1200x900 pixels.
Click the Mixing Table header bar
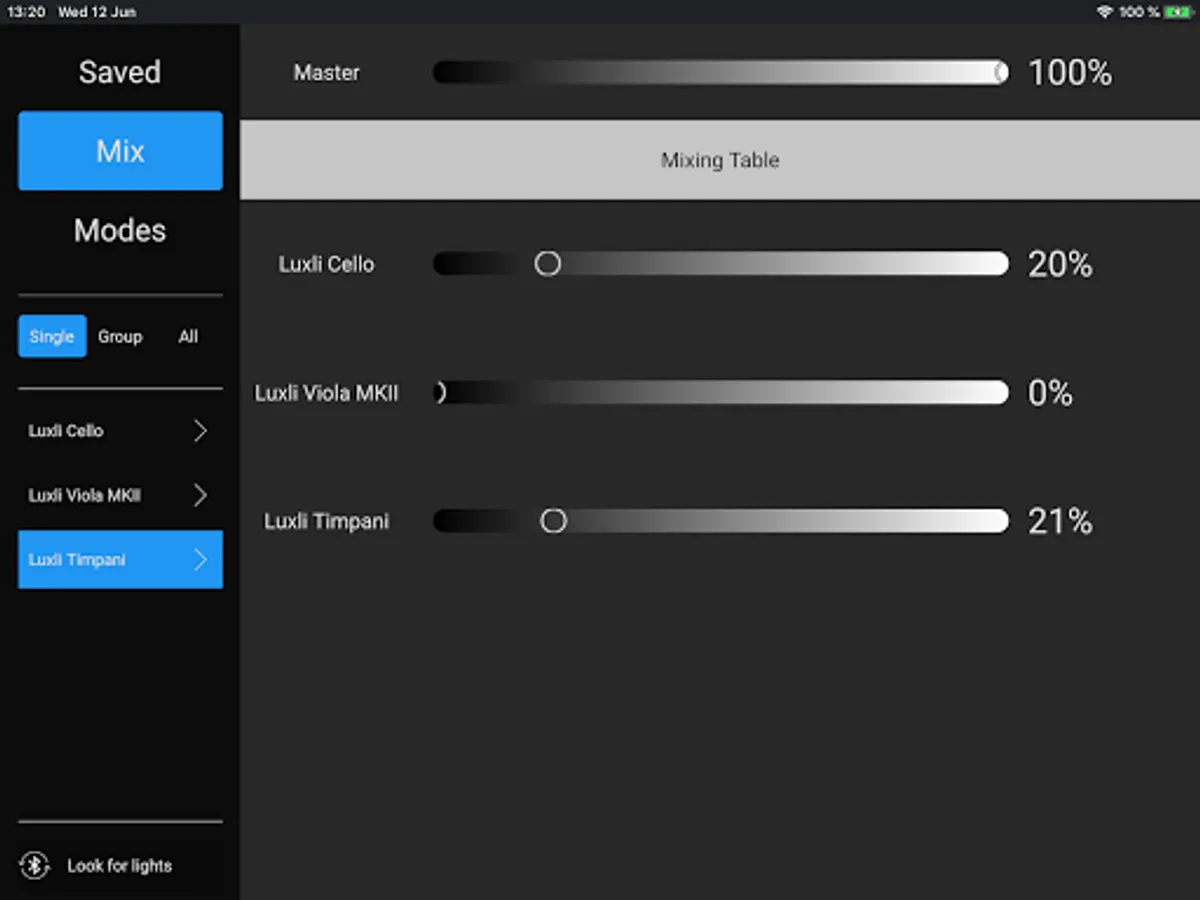click(720, 160)
